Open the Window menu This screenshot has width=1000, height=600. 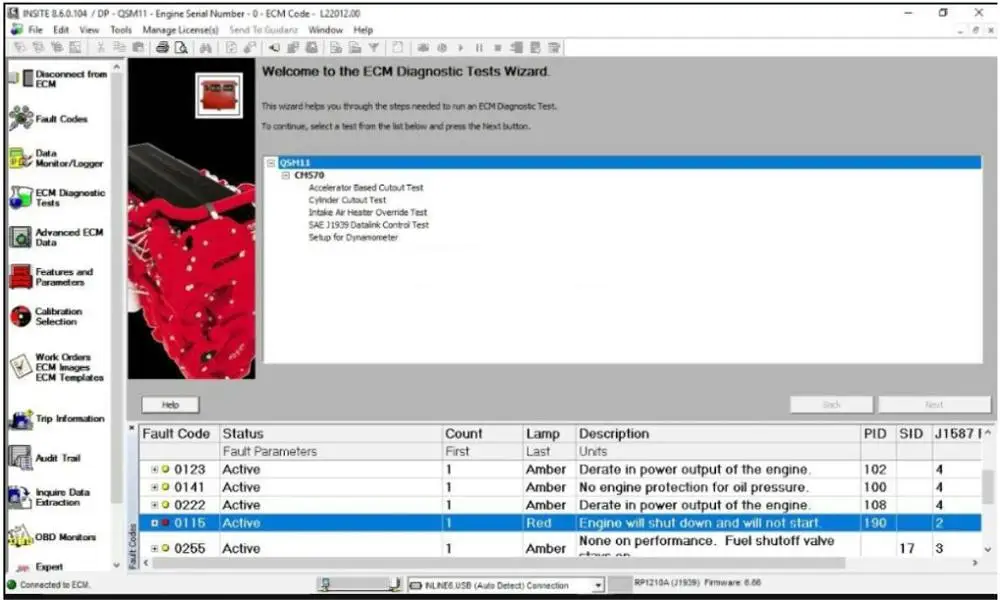coord(325,30)
